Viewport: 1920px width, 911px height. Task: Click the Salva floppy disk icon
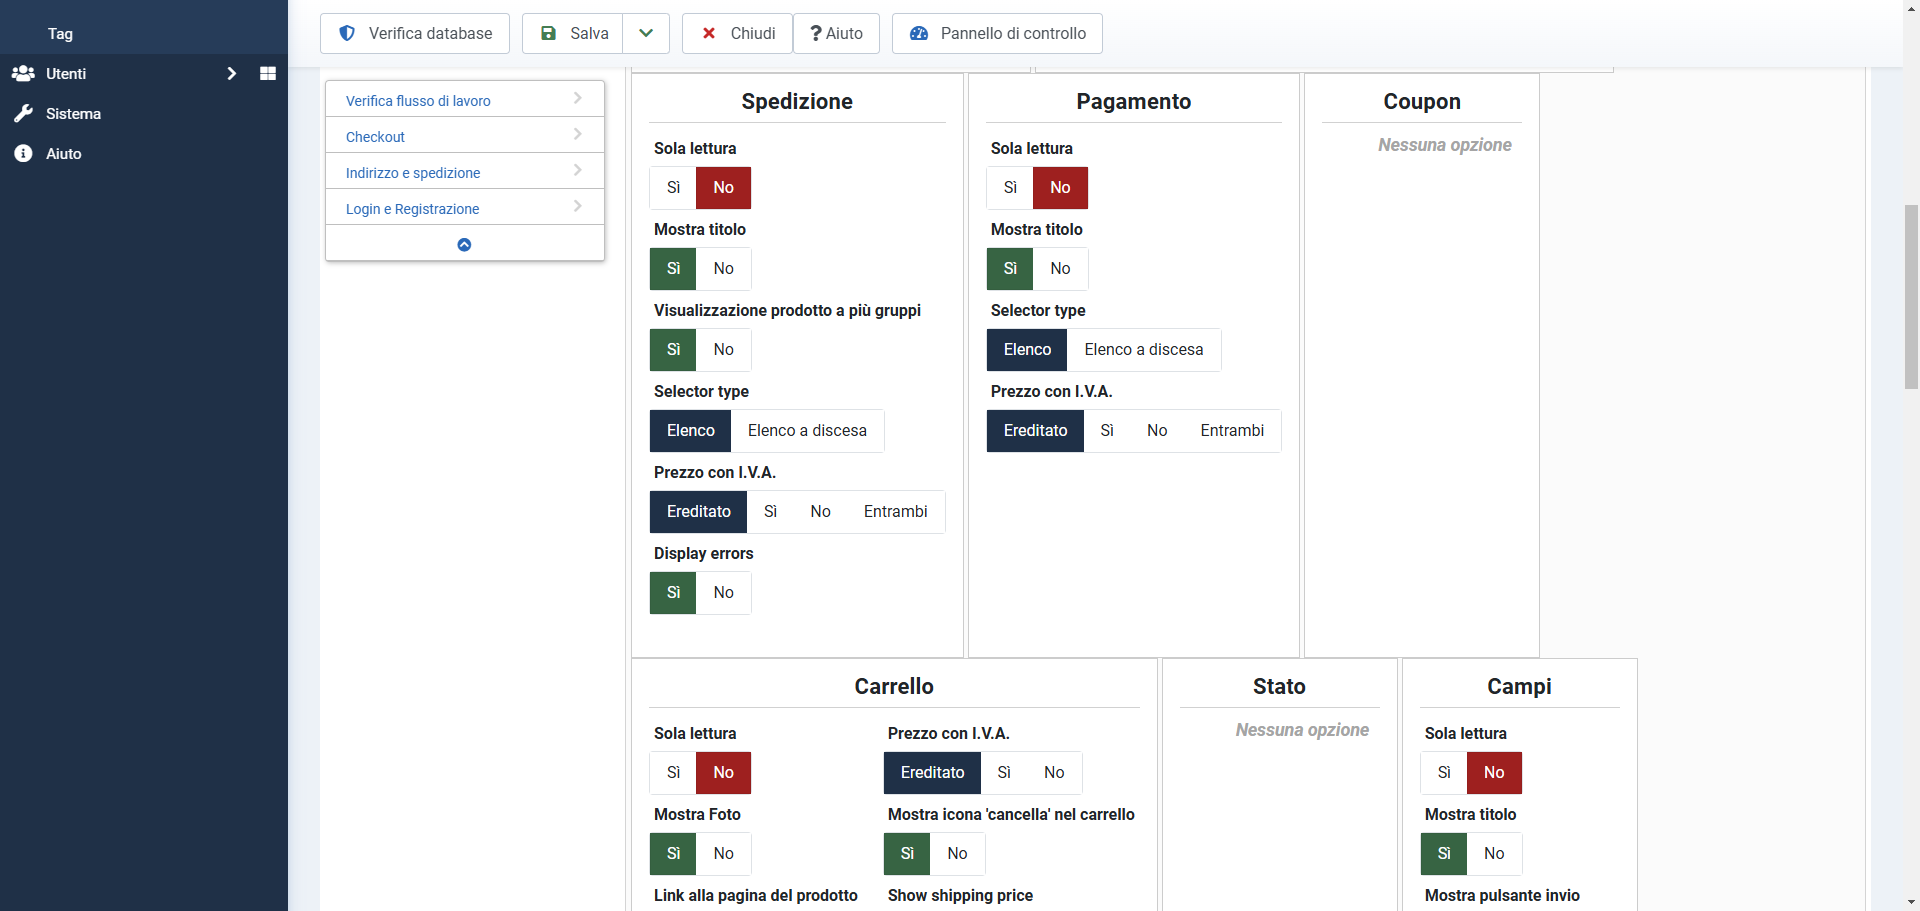[x=548, y=33]
